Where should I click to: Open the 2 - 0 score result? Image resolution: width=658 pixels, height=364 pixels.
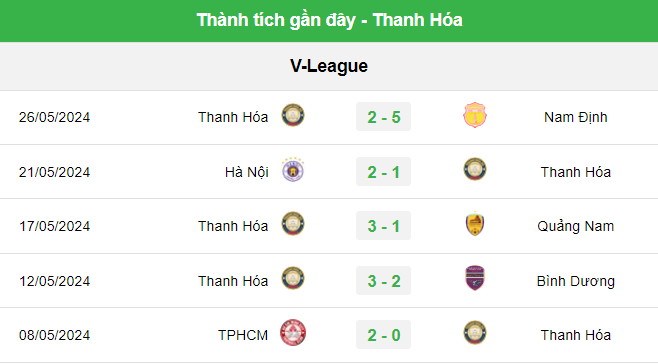pyautogui.click(x=384, y=335)
